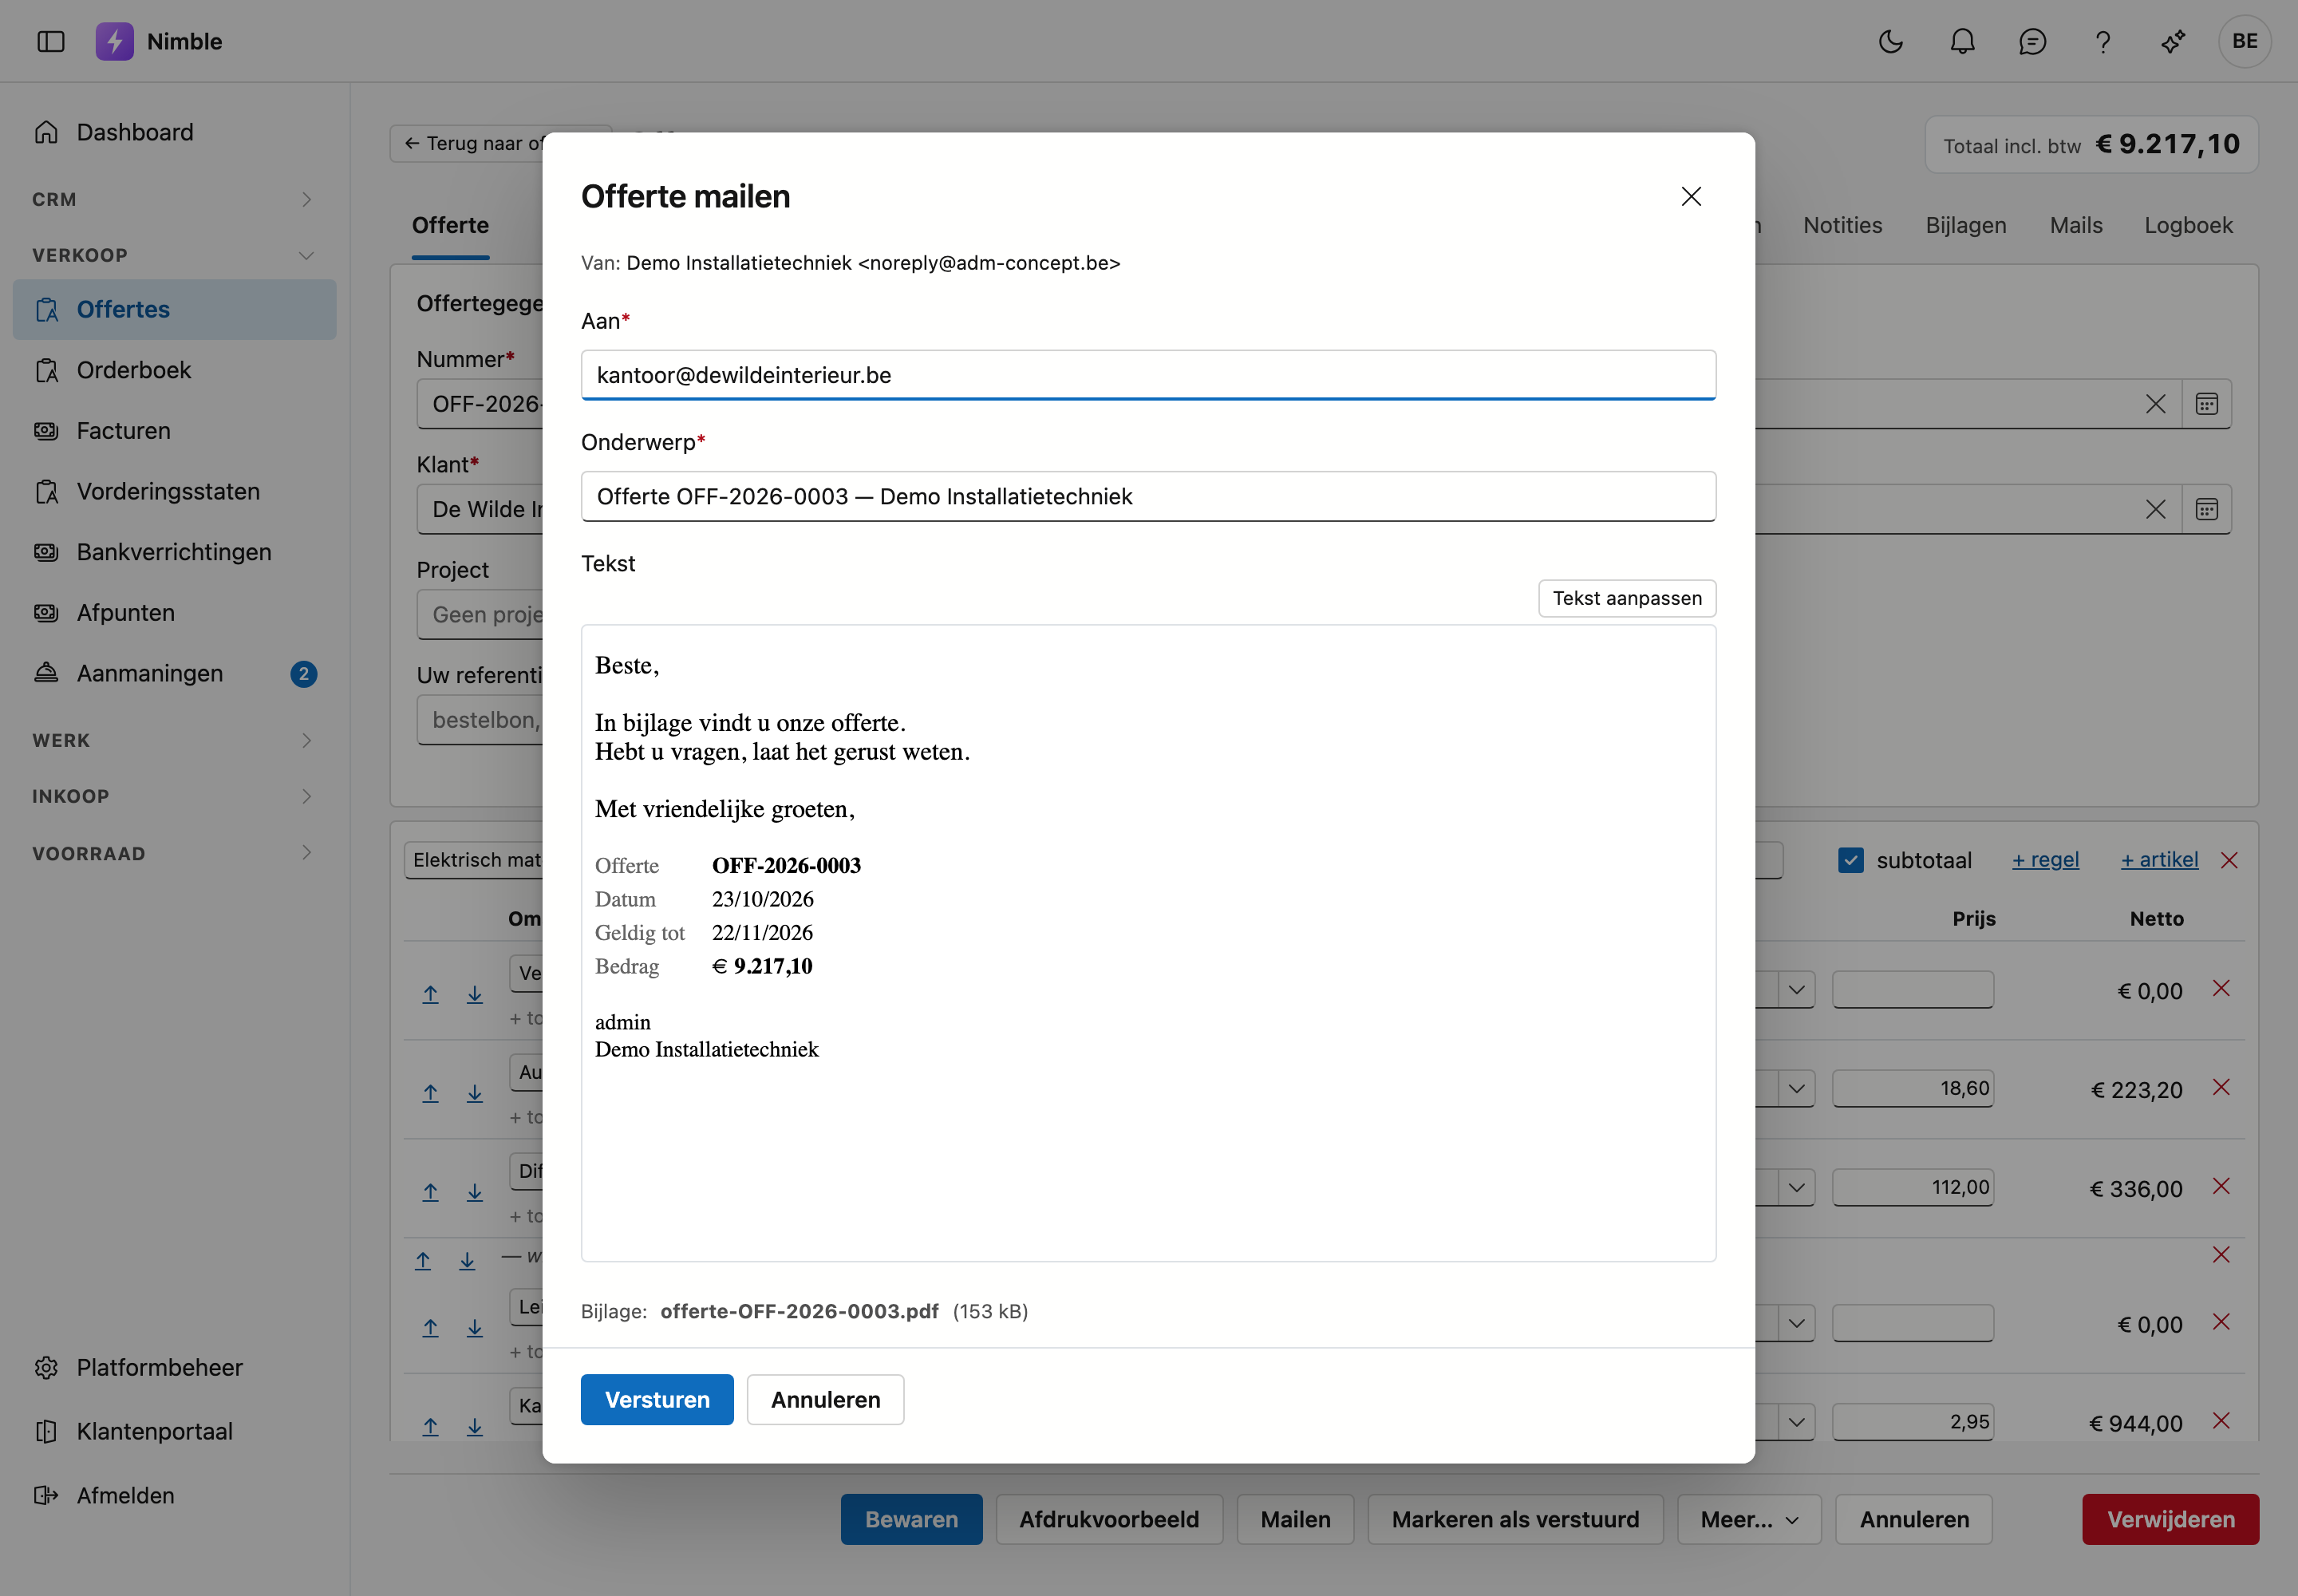This screenshot has height=1596, width=2298.
Task: Delete the line with € 223,20
Action: pos(2221,1087)
